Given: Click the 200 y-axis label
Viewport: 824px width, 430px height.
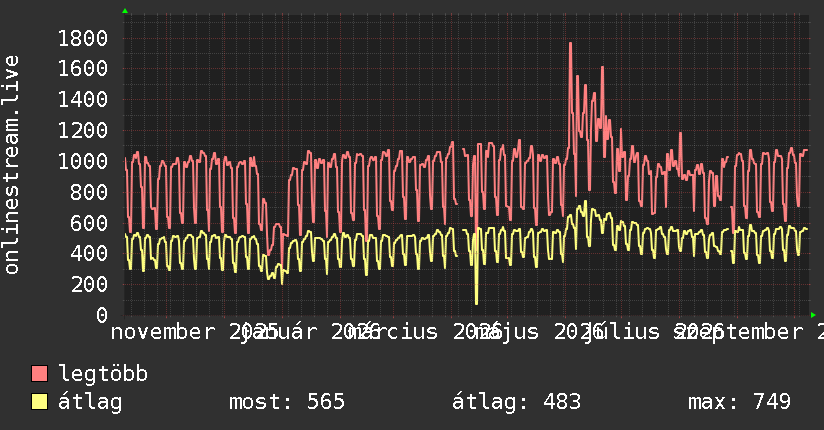Looking at the screenshot, I should coord(89,284).
